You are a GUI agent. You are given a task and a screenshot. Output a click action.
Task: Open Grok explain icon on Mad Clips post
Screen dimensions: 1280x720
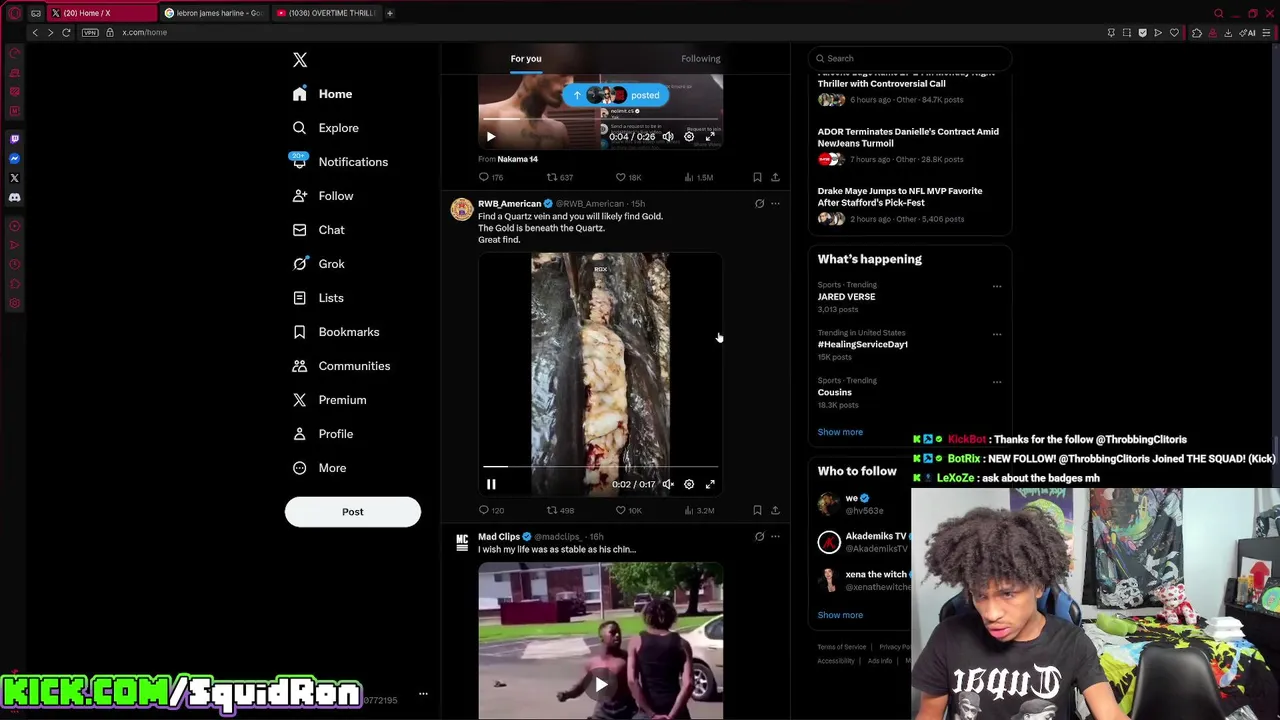click(x=759, y=537)
